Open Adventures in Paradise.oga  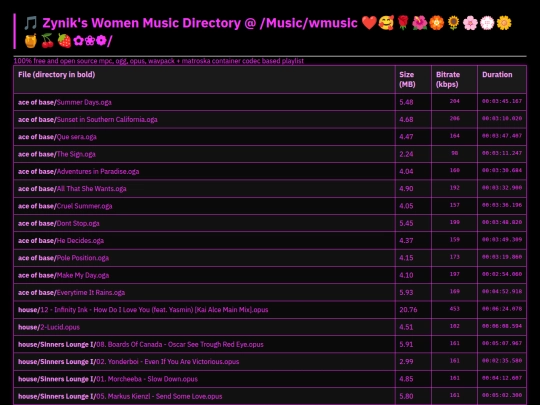tap(98, 172)
